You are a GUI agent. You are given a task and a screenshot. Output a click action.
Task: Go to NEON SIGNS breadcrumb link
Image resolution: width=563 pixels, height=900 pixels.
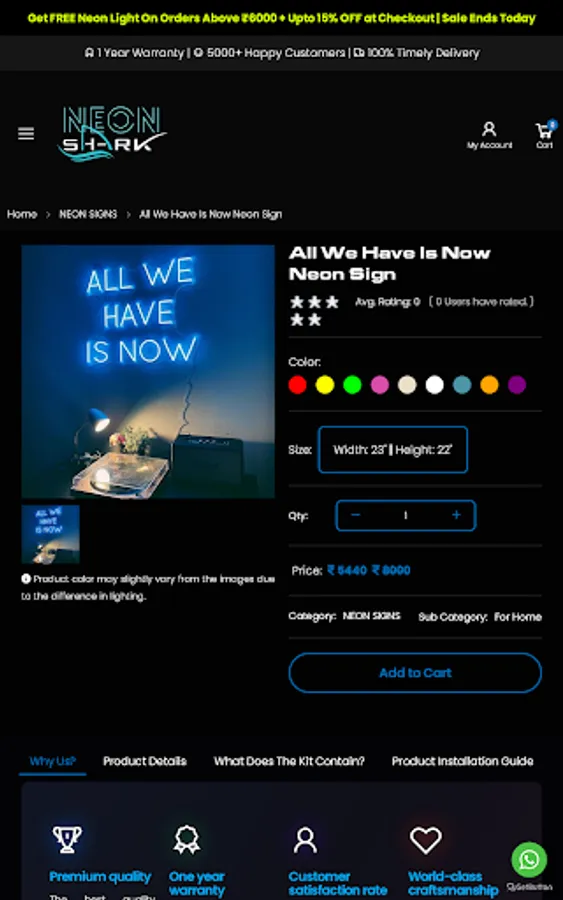[88, 214]
